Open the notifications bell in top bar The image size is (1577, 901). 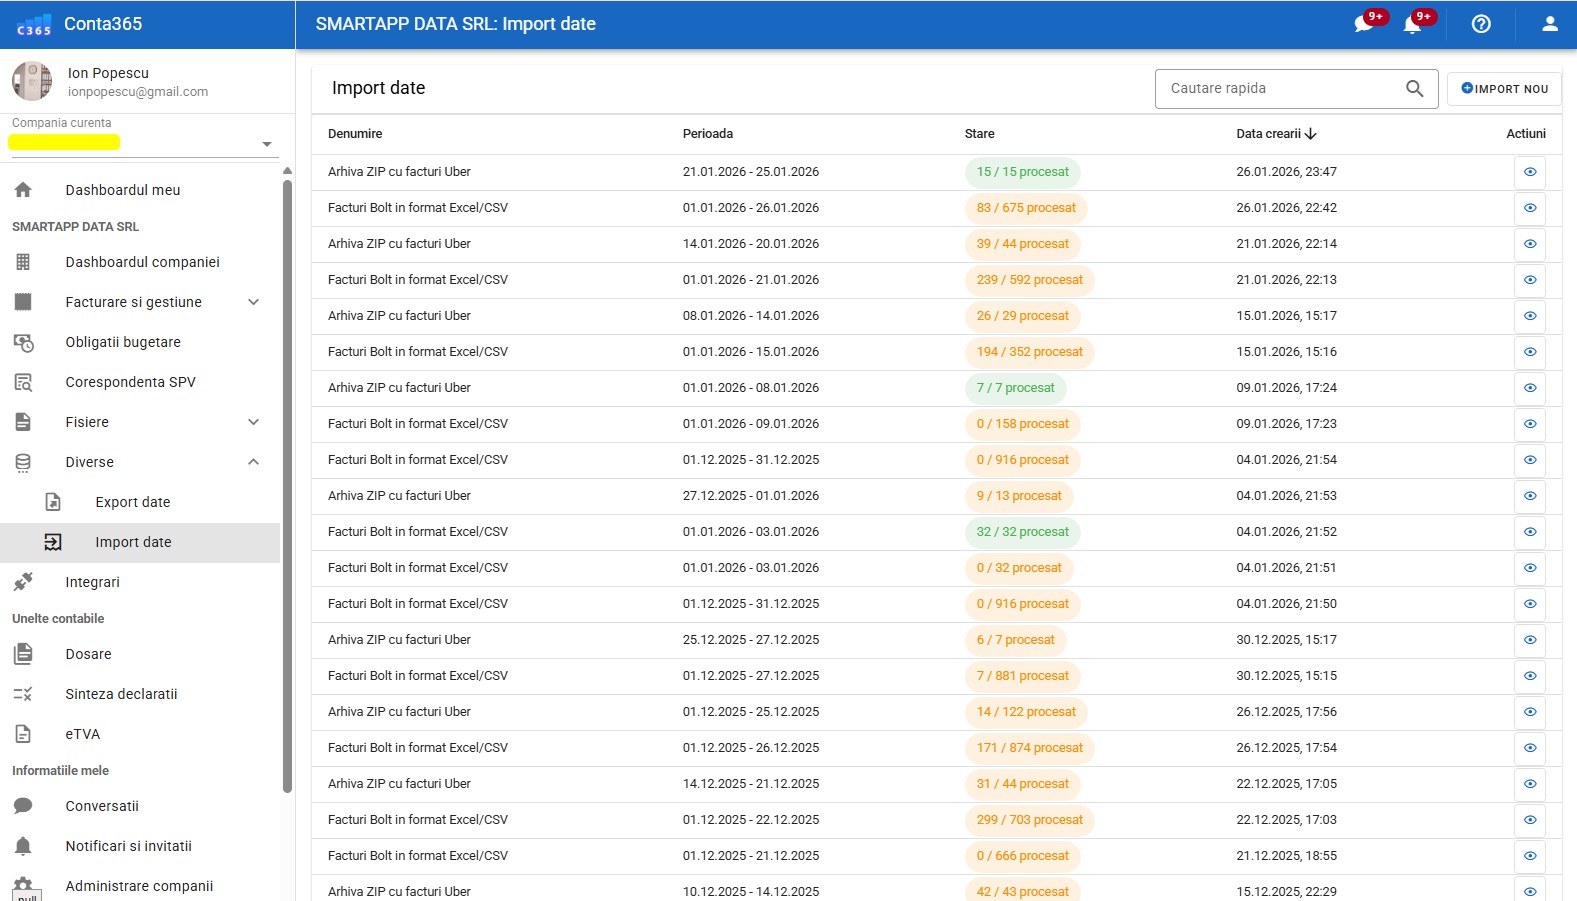tap(1412, 24)
